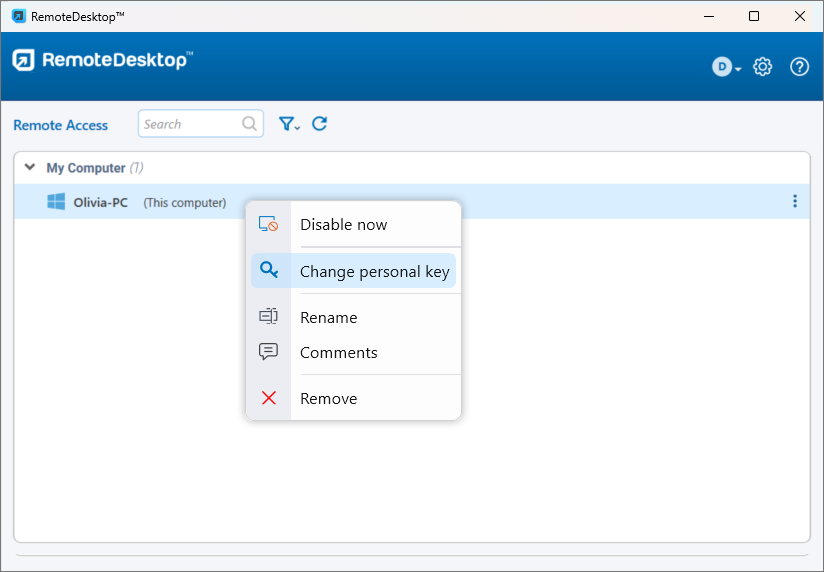Collapse the My Computer group
This screenshot has height=572, width=824.
tap(30, 168)
